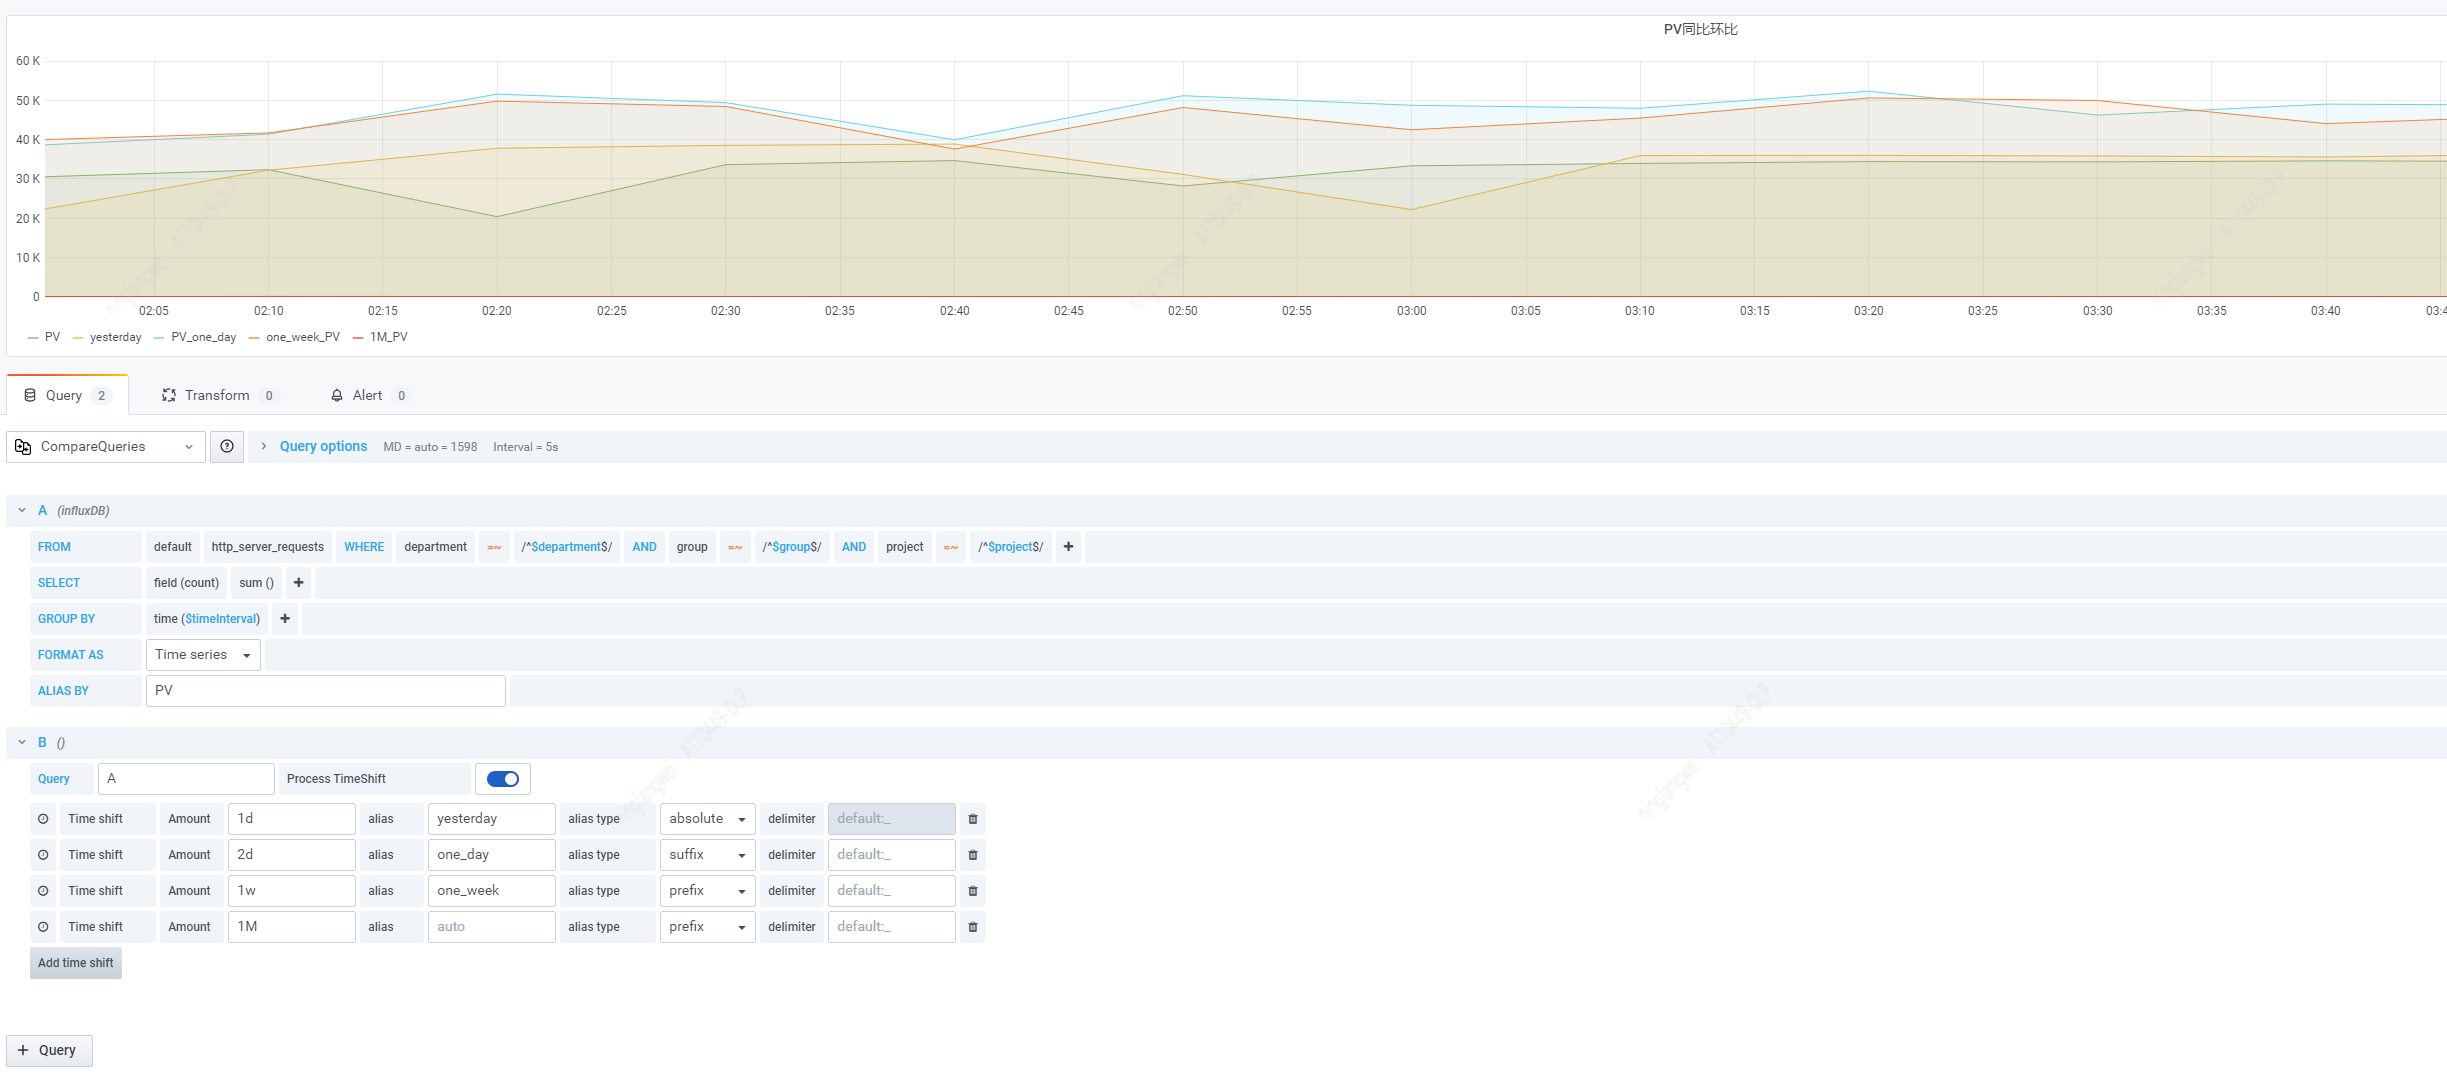Switch to the Transform tab
The image size is (2447, 1085).
(x=217, y=396)
